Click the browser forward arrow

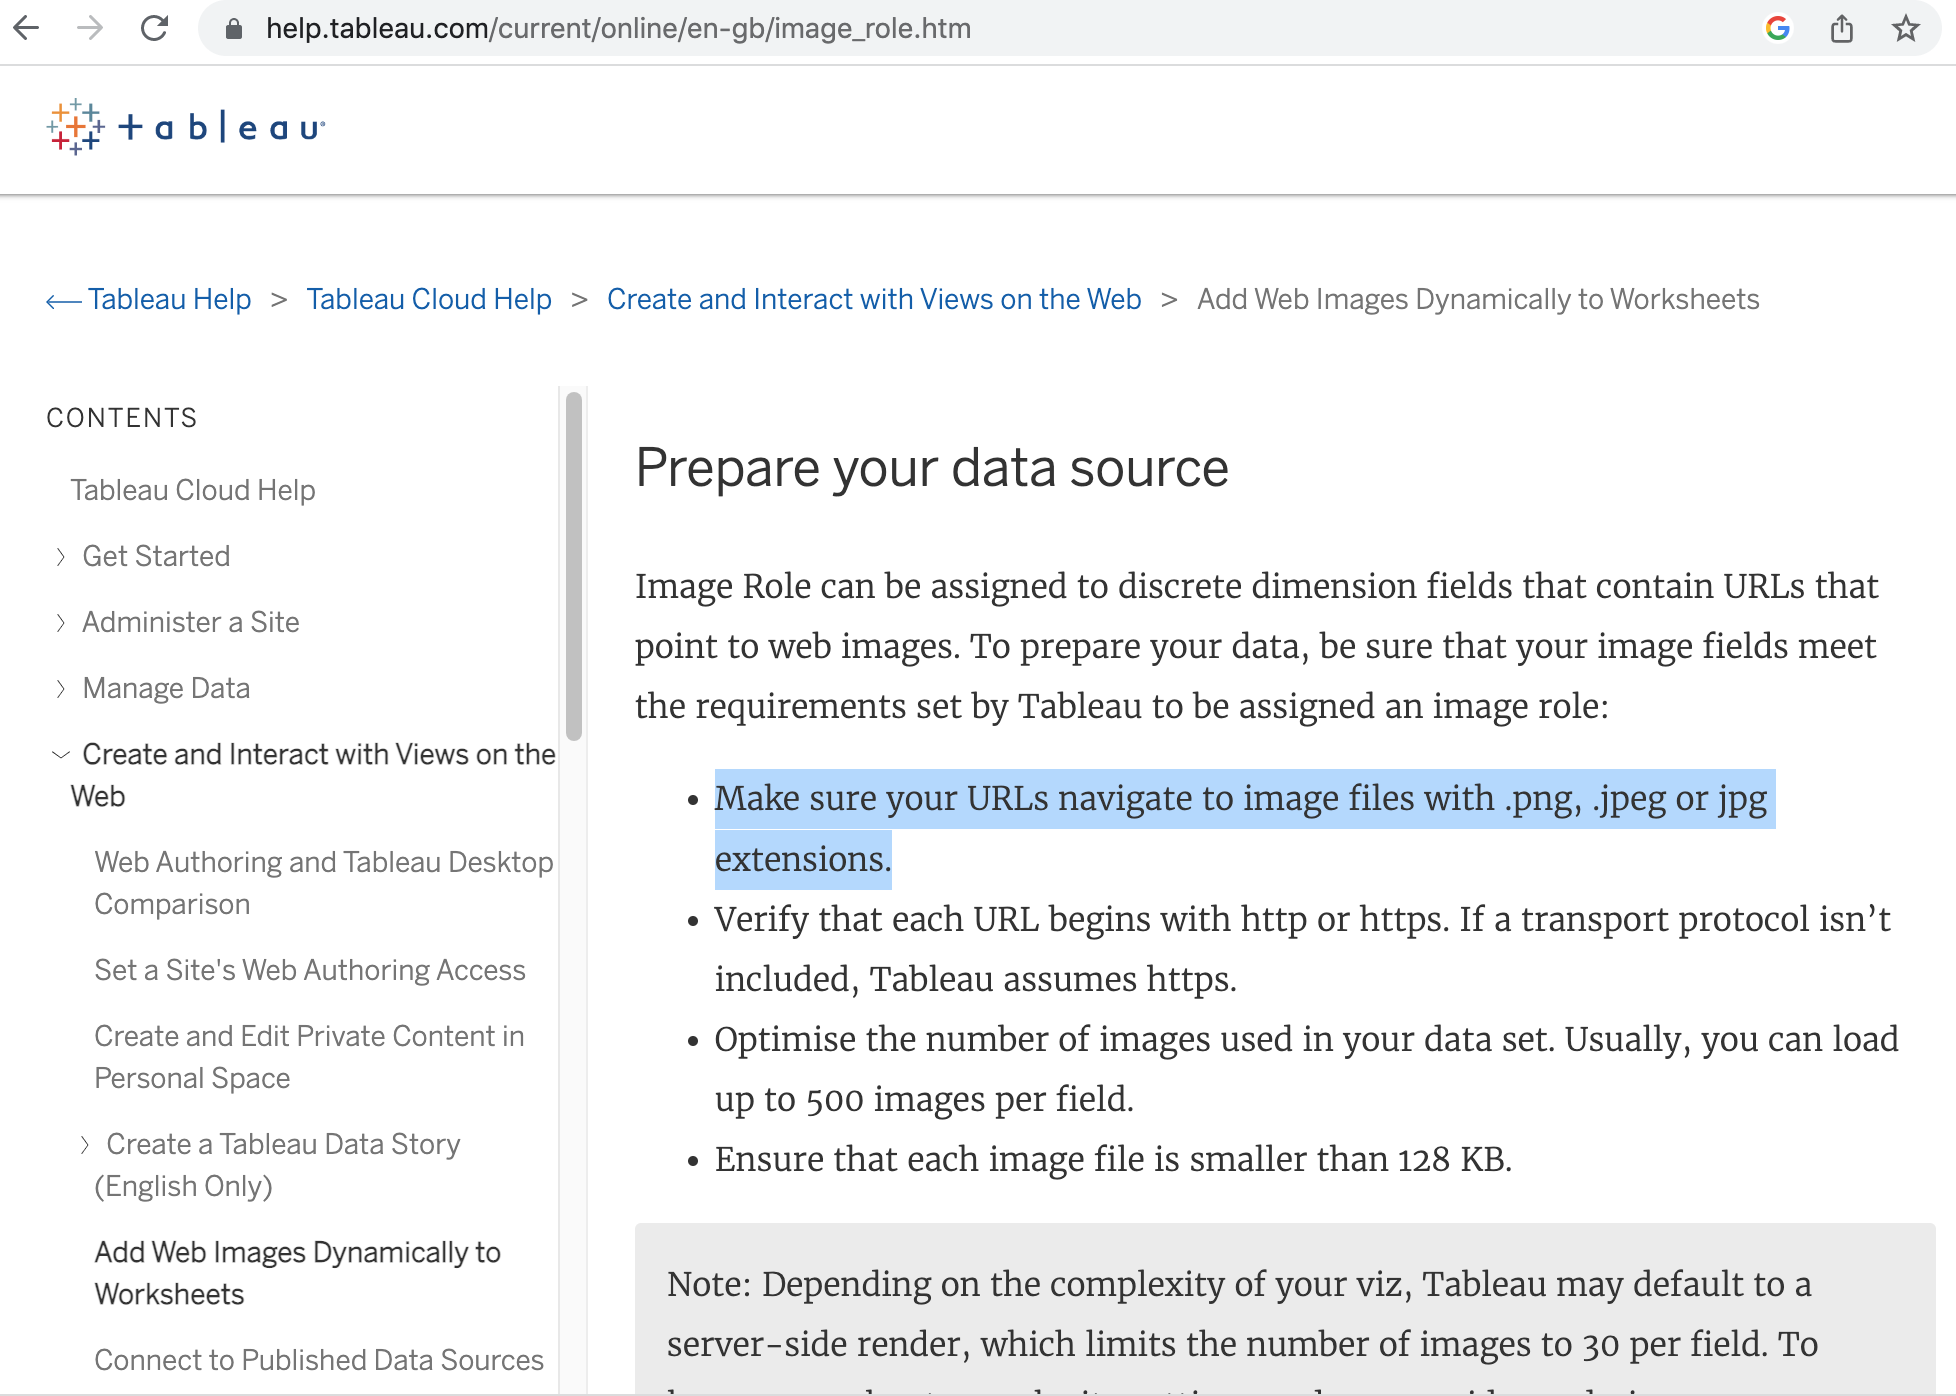[90, 28]
